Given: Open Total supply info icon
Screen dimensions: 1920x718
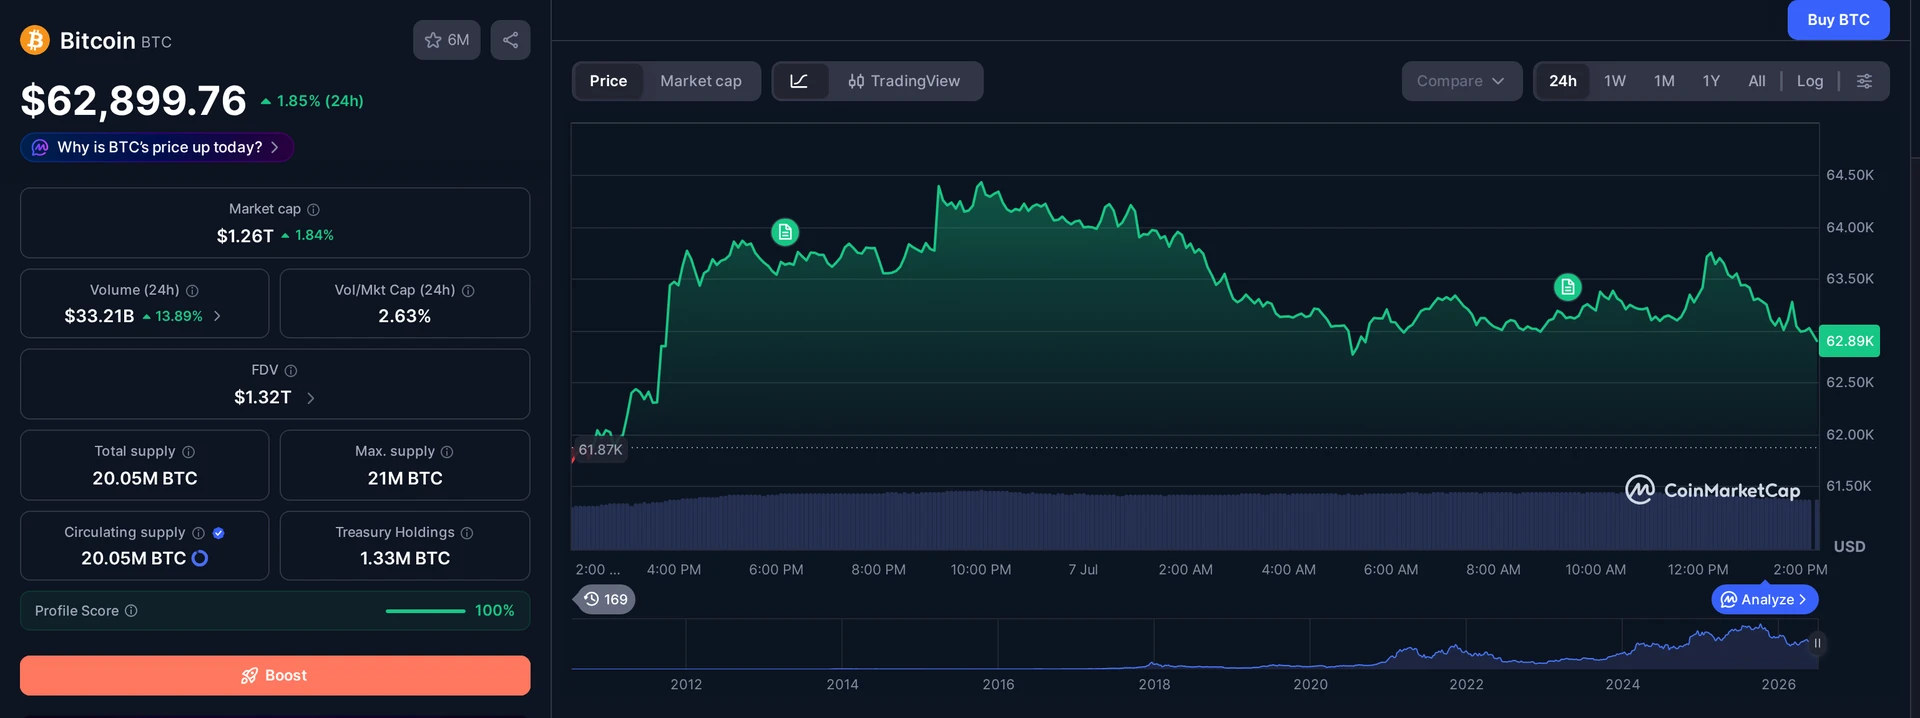Looking at the screenshot, I should pyautogui.click(x=188, y=452).
